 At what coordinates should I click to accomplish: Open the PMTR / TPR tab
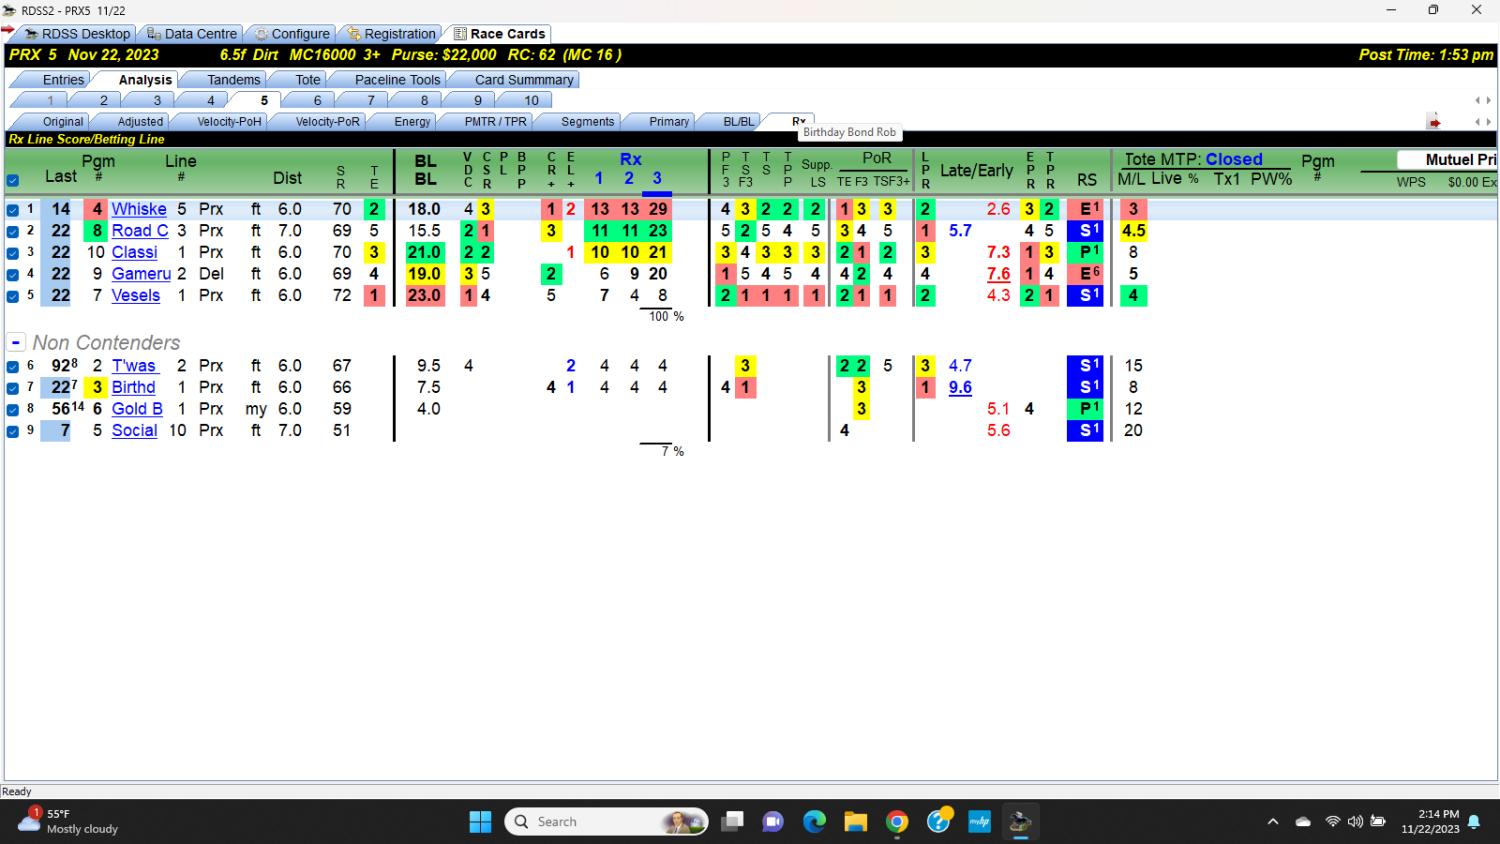495,121
